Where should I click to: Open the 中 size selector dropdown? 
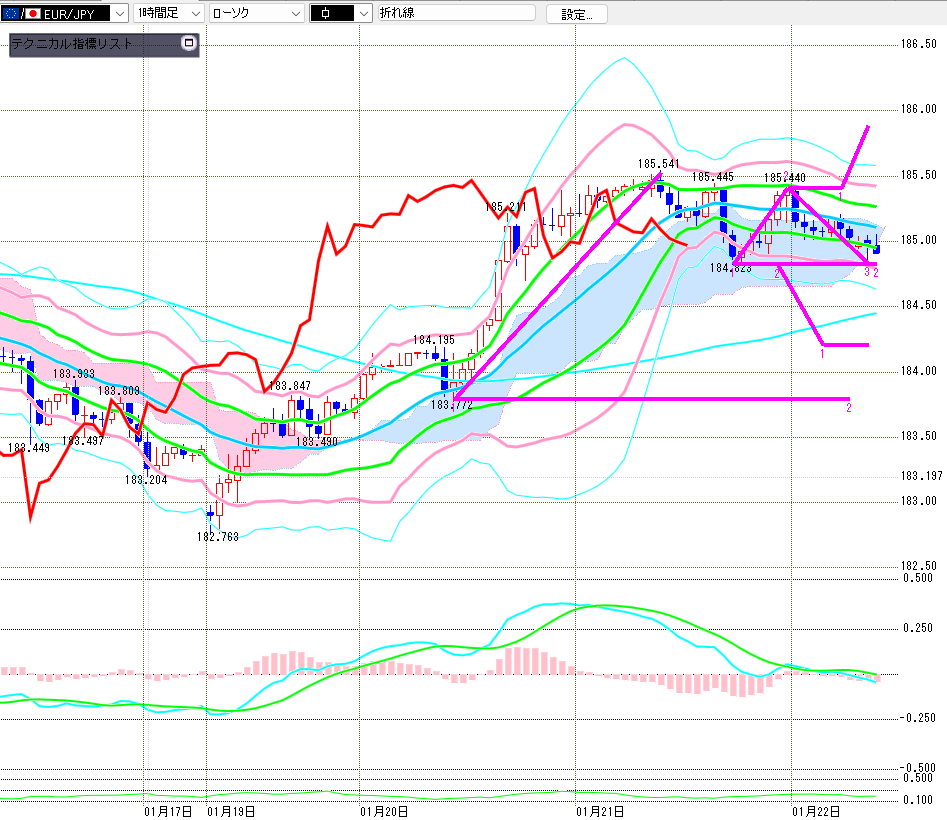[362, 14]
